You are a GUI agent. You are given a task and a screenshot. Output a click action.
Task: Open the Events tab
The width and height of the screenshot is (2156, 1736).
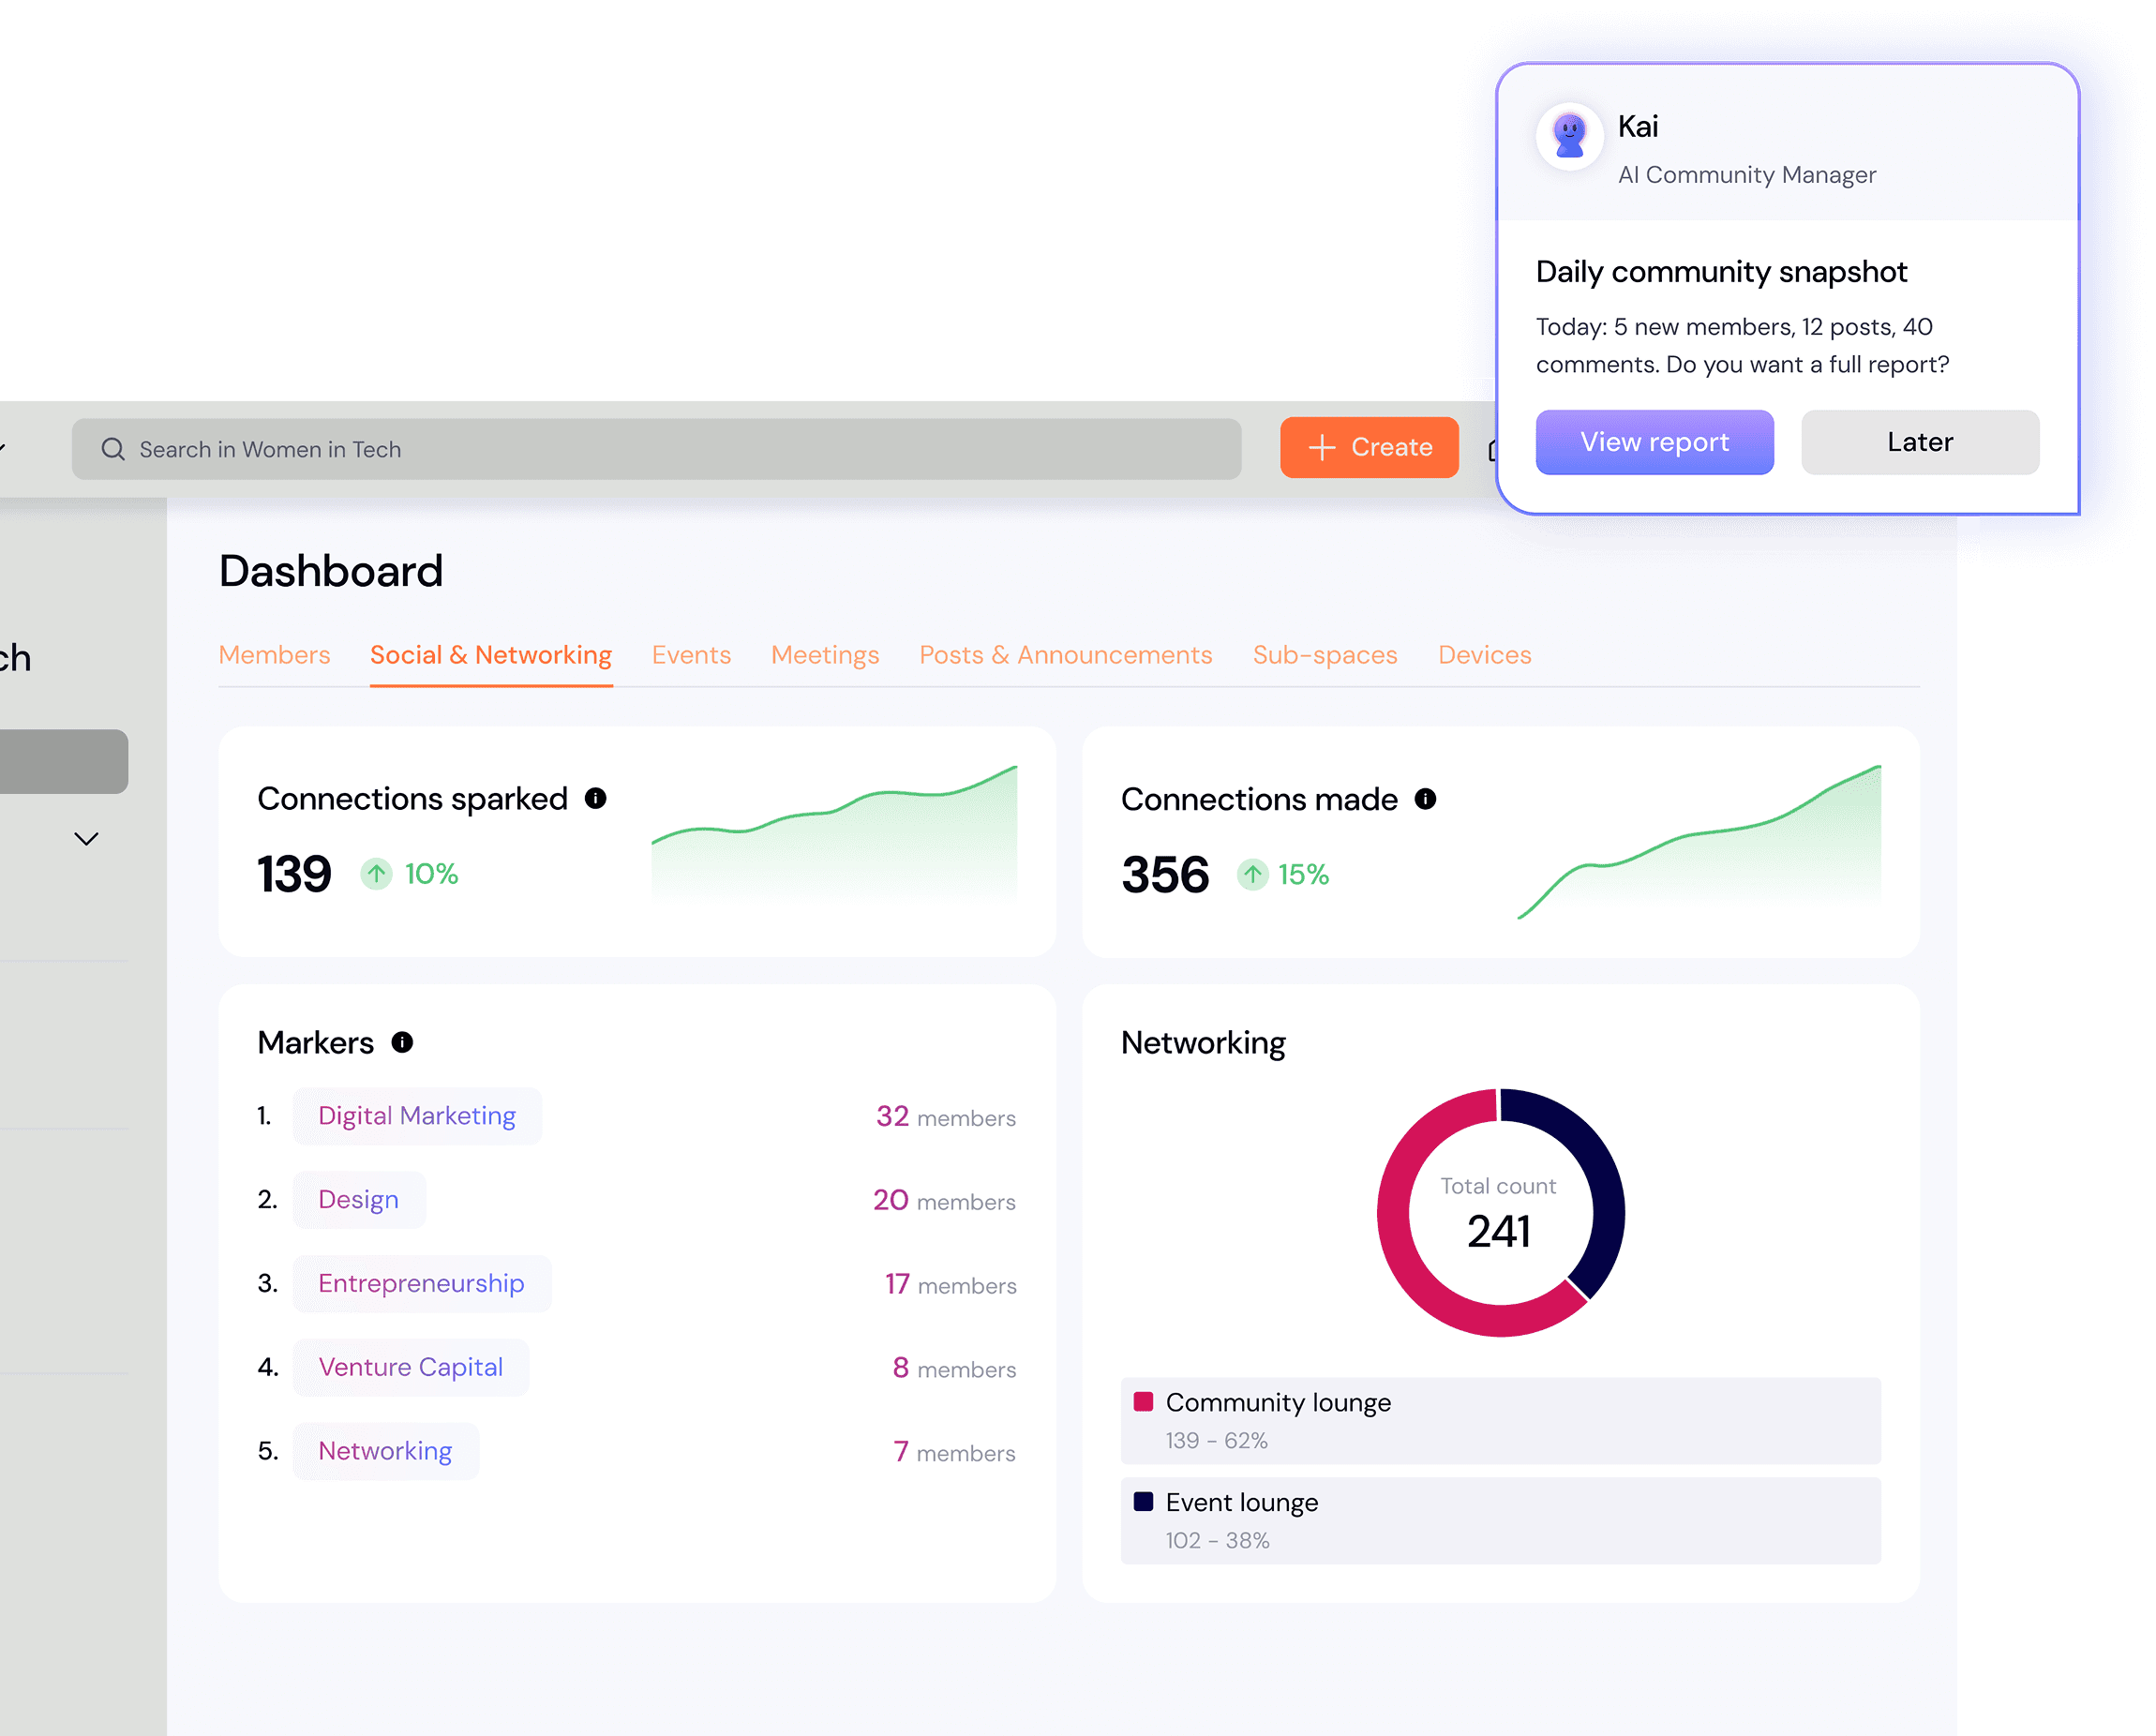tap(691, 655)
